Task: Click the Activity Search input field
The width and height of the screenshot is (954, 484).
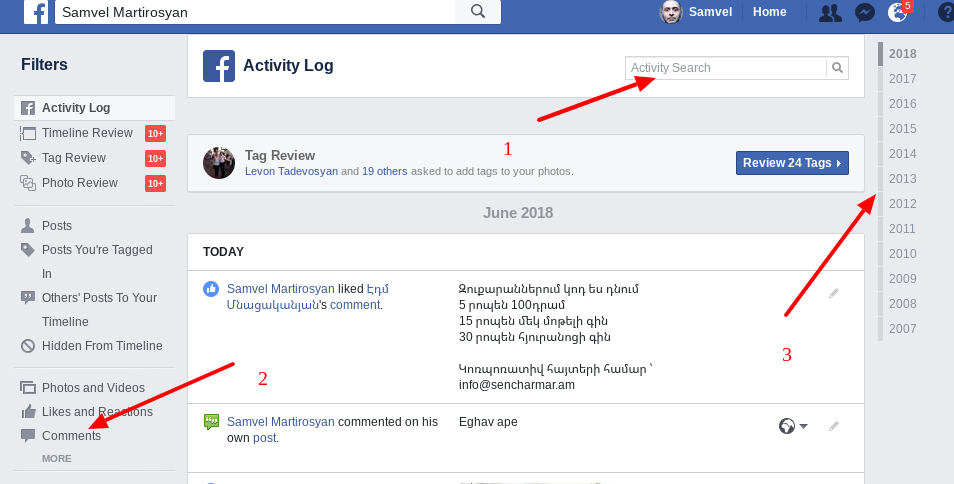Action: pyautogui.click(x=726, y=67)
